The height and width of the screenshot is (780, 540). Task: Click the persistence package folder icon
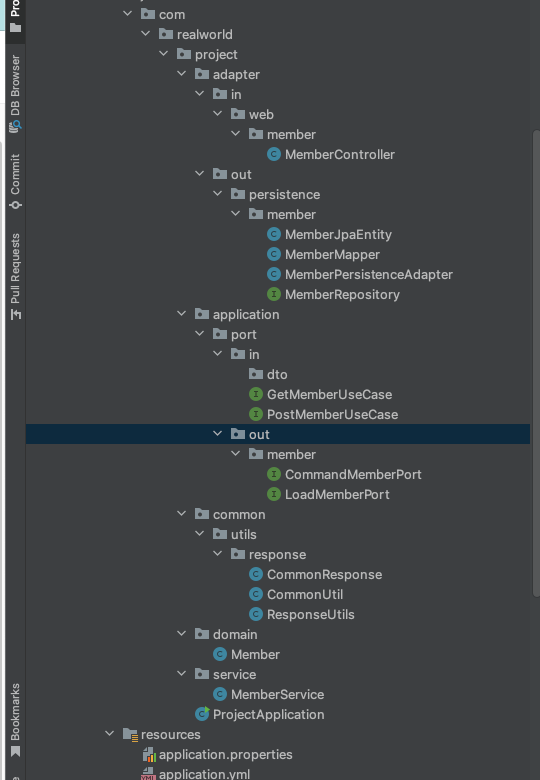238,194
